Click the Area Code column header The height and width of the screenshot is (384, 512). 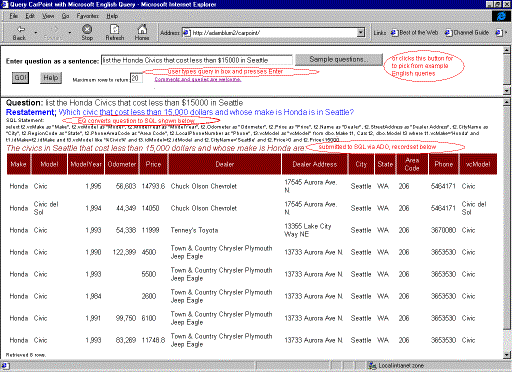pos(412,164)
